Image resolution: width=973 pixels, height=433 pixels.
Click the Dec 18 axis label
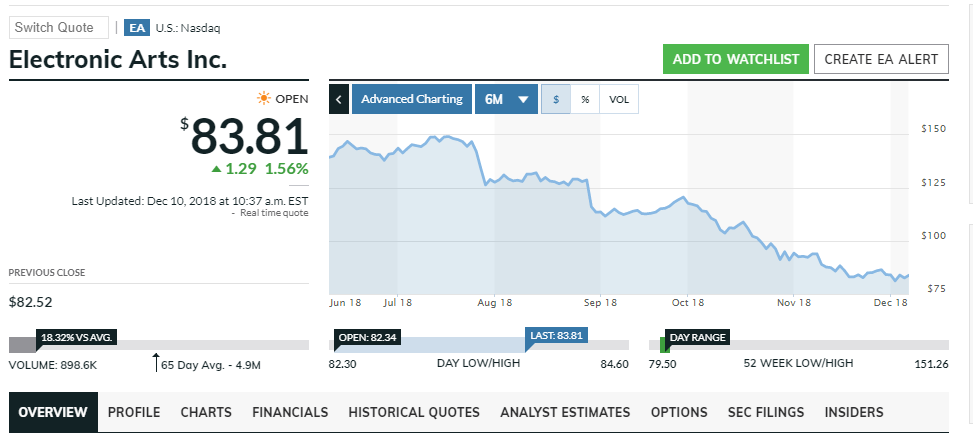(890, 303)
